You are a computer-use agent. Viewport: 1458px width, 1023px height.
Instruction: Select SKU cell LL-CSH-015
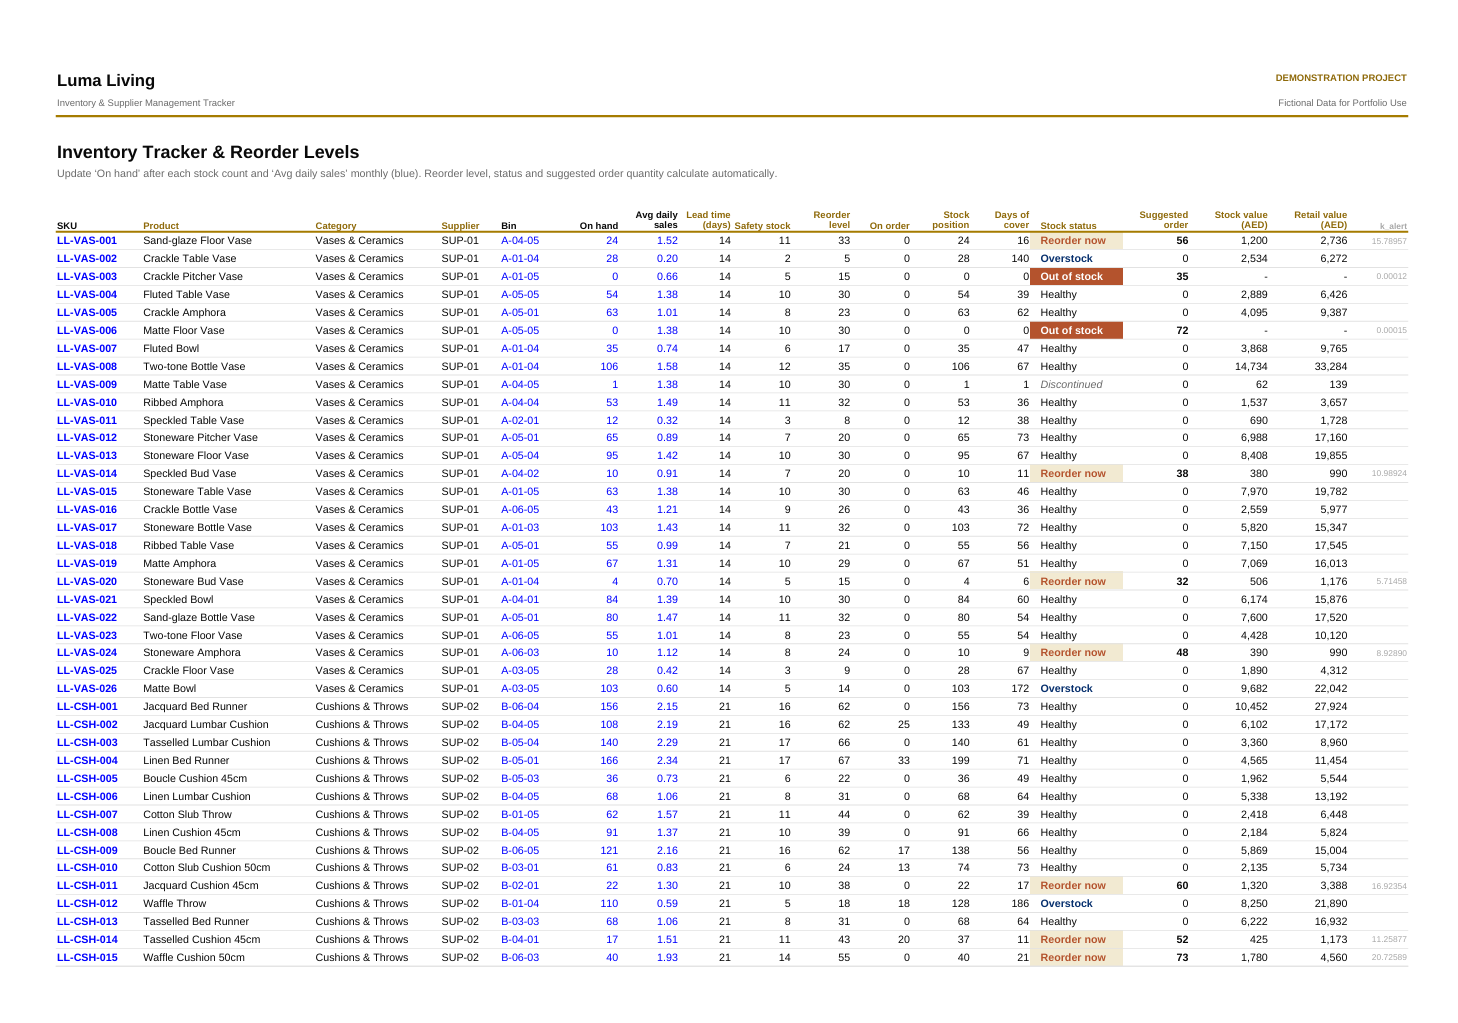87,958
